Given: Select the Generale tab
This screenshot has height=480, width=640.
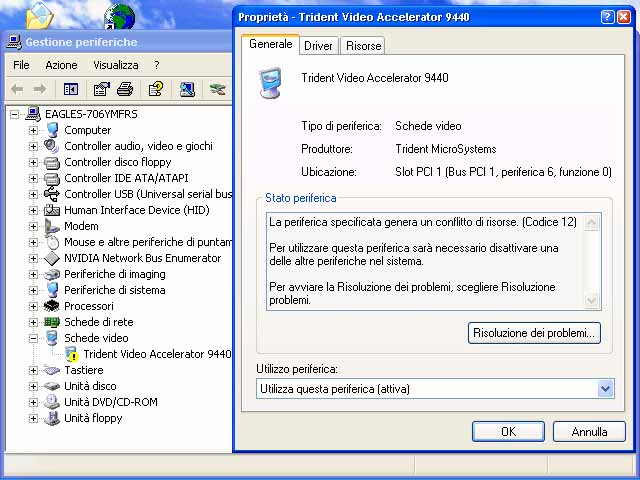Looking at the screenshot, I should point(270,44).
